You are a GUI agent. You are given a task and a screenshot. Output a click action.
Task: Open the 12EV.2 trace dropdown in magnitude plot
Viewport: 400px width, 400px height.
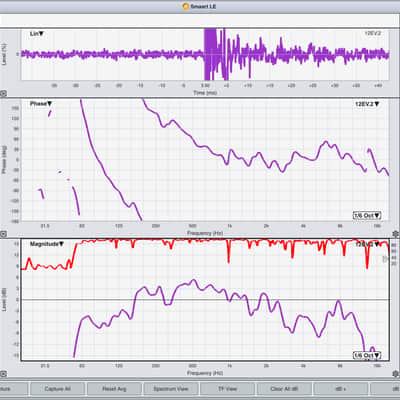click(367, 244)
